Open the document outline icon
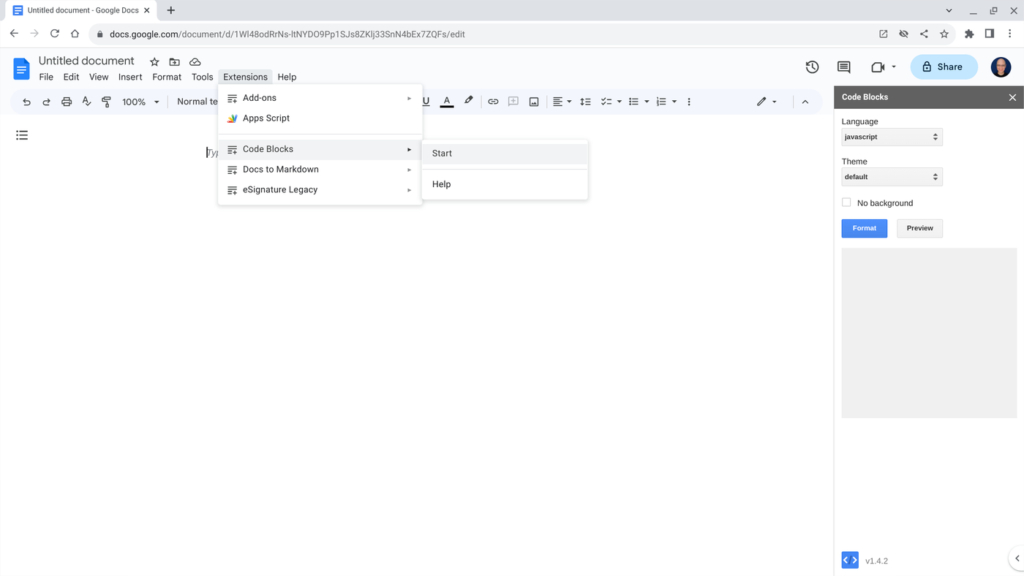The image size is (1024, 576). coord(22,135)
